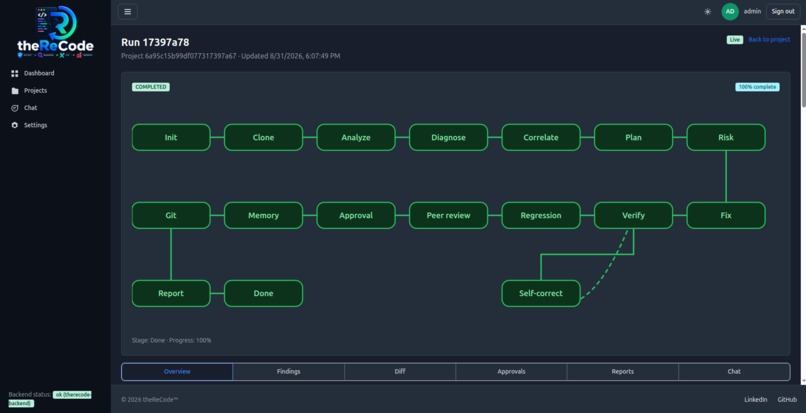The image size is (806, 413).
Task: Click the Settings gear icon
Action: (14, 125)
